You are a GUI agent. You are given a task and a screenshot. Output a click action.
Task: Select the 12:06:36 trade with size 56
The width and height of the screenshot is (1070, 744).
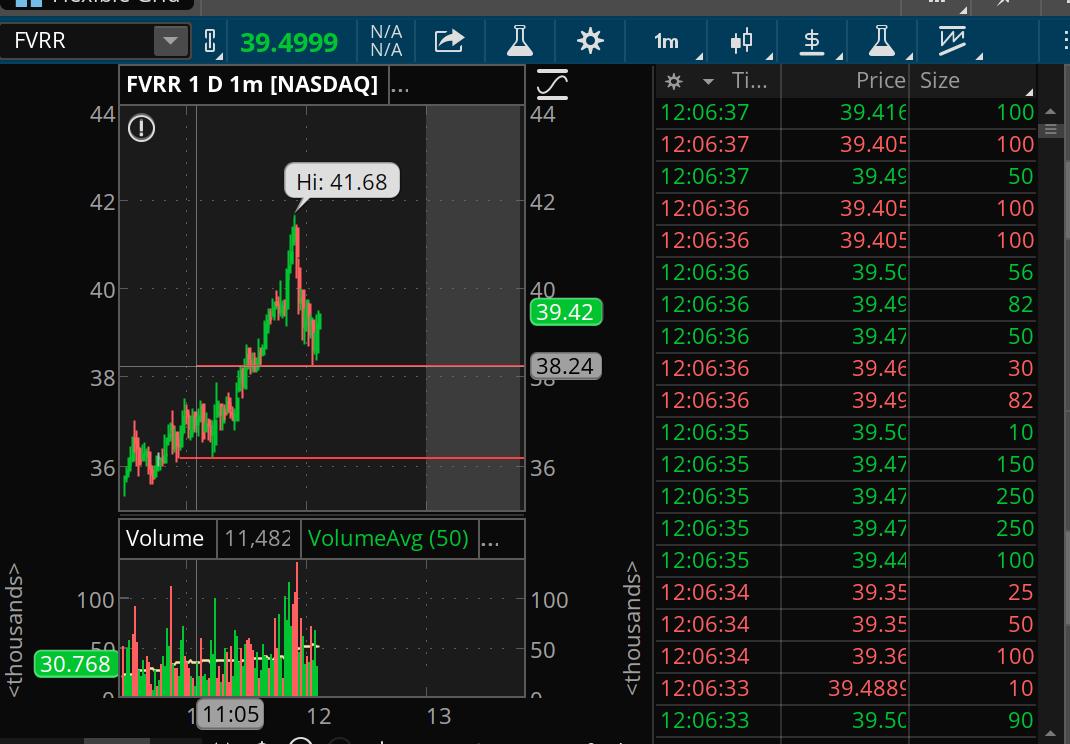point(846,272)
